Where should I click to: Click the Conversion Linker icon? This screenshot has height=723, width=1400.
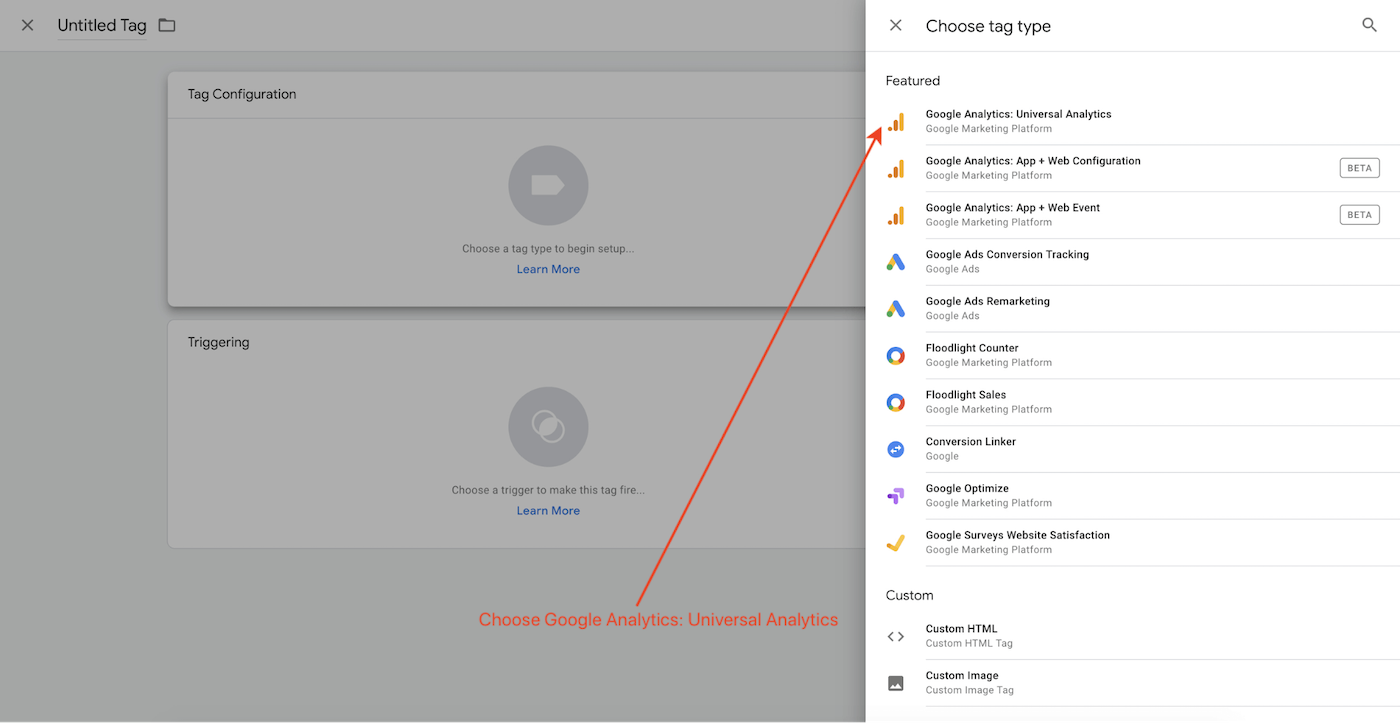pos(896,450)
